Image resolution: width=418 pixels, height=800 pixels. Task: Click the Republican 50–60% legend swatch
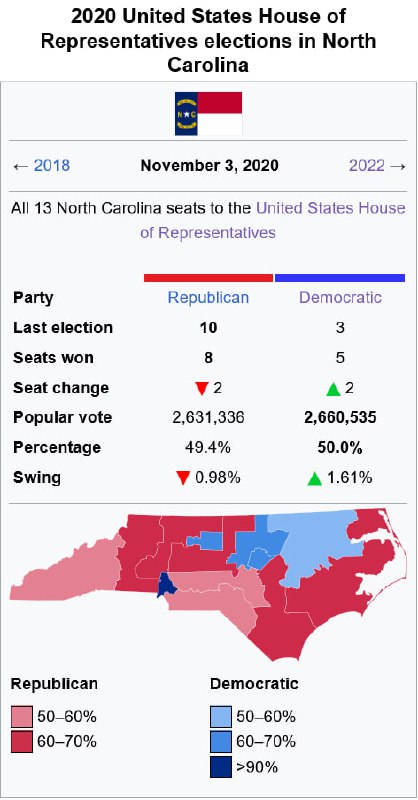22,717
